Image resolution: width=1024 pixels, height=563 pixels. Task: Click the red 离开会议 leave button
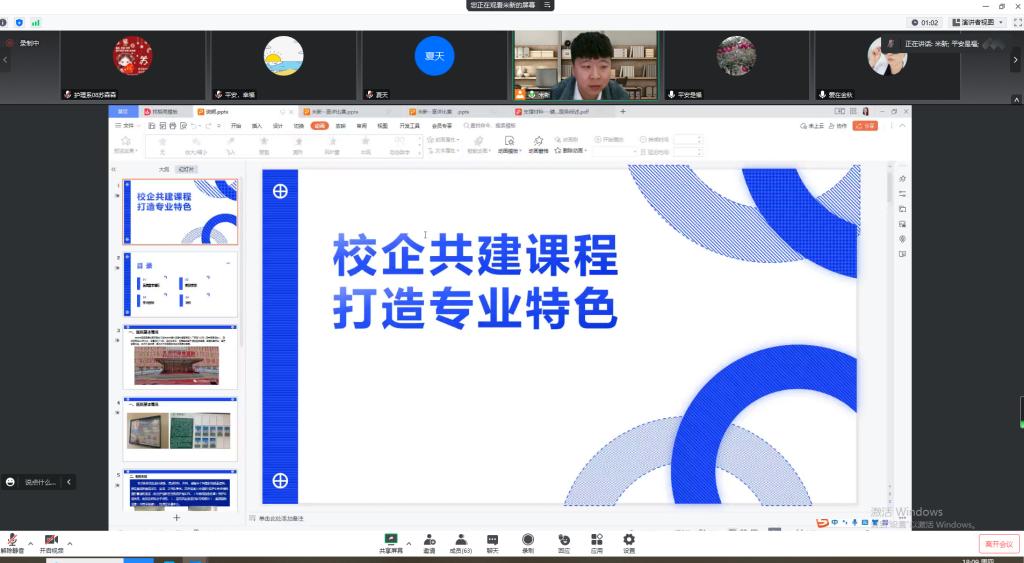click(x=998, y=544)
